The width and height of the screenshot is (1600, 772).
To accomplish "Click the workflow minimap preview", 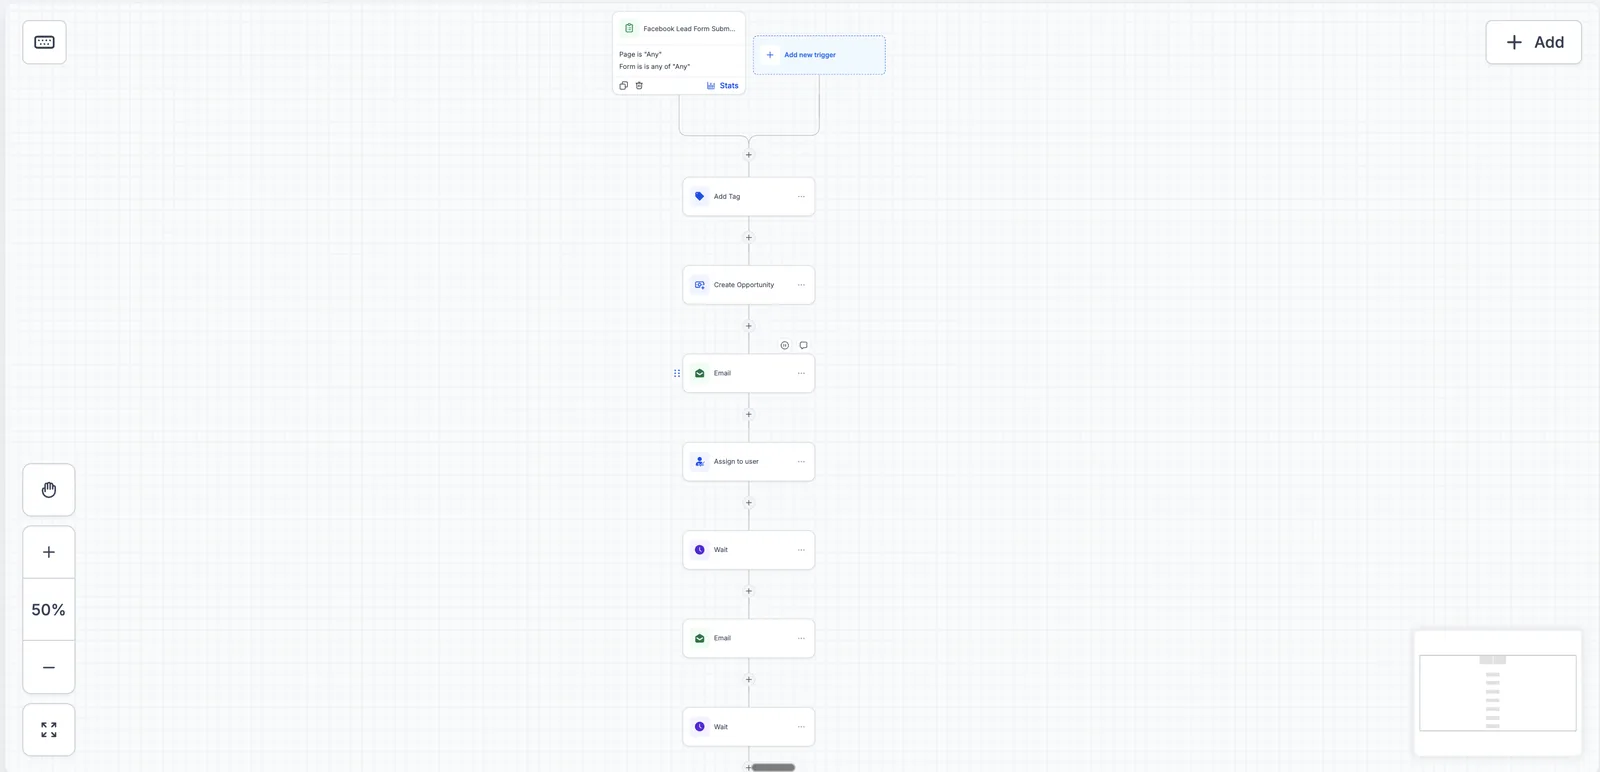I will click(x=1498, y=693).
